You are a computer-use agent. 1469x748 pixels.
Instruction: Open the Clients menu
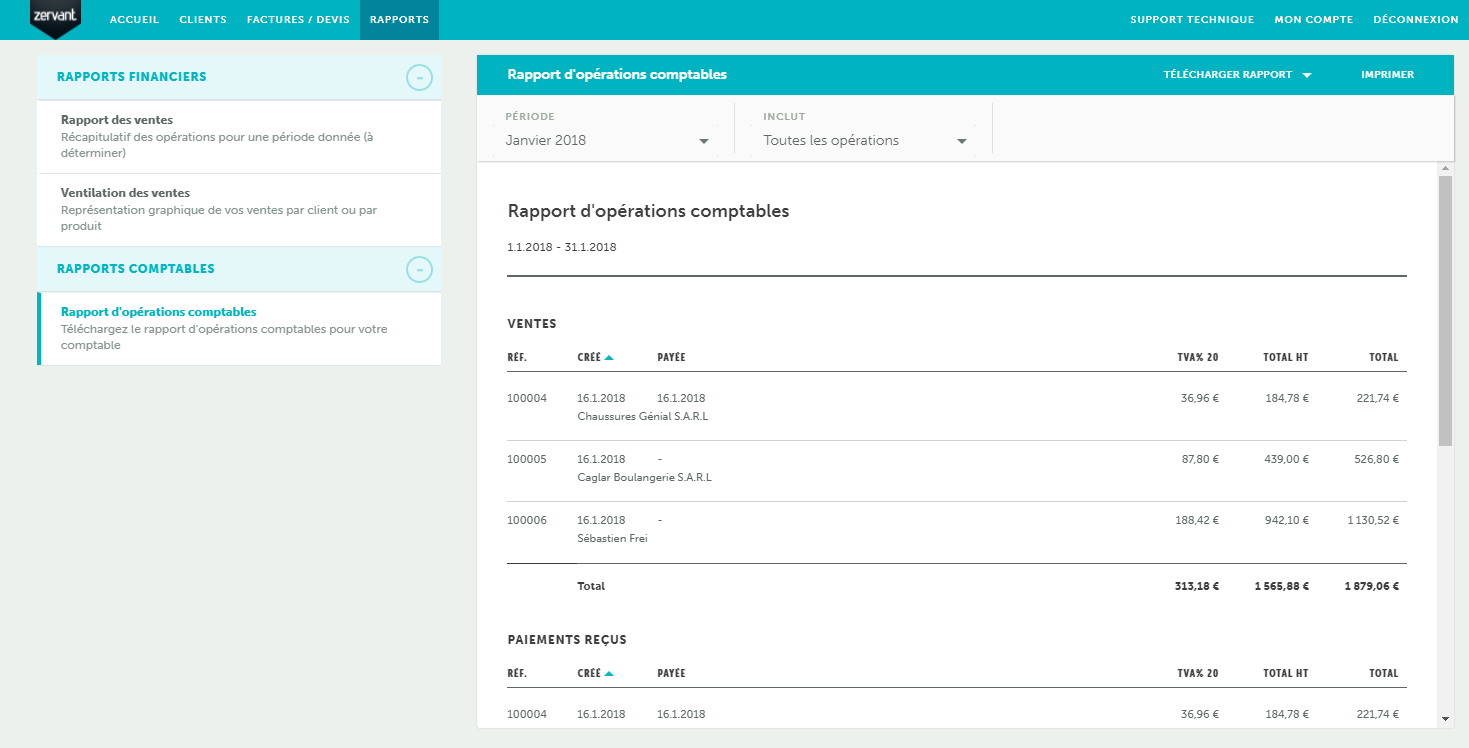coord(203,20)
